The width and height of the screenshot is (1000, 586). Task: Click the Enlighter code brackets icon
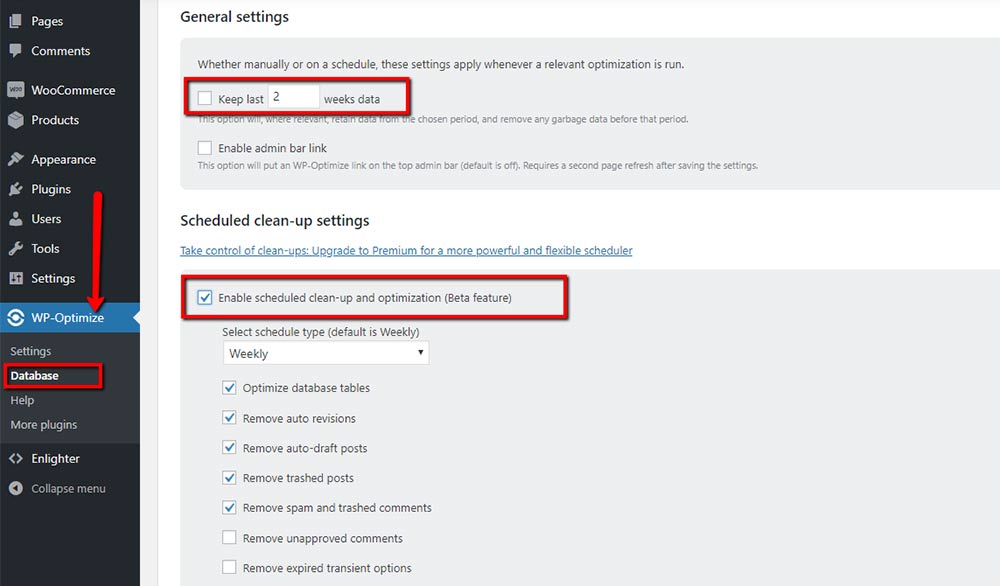tap(15, 458)
